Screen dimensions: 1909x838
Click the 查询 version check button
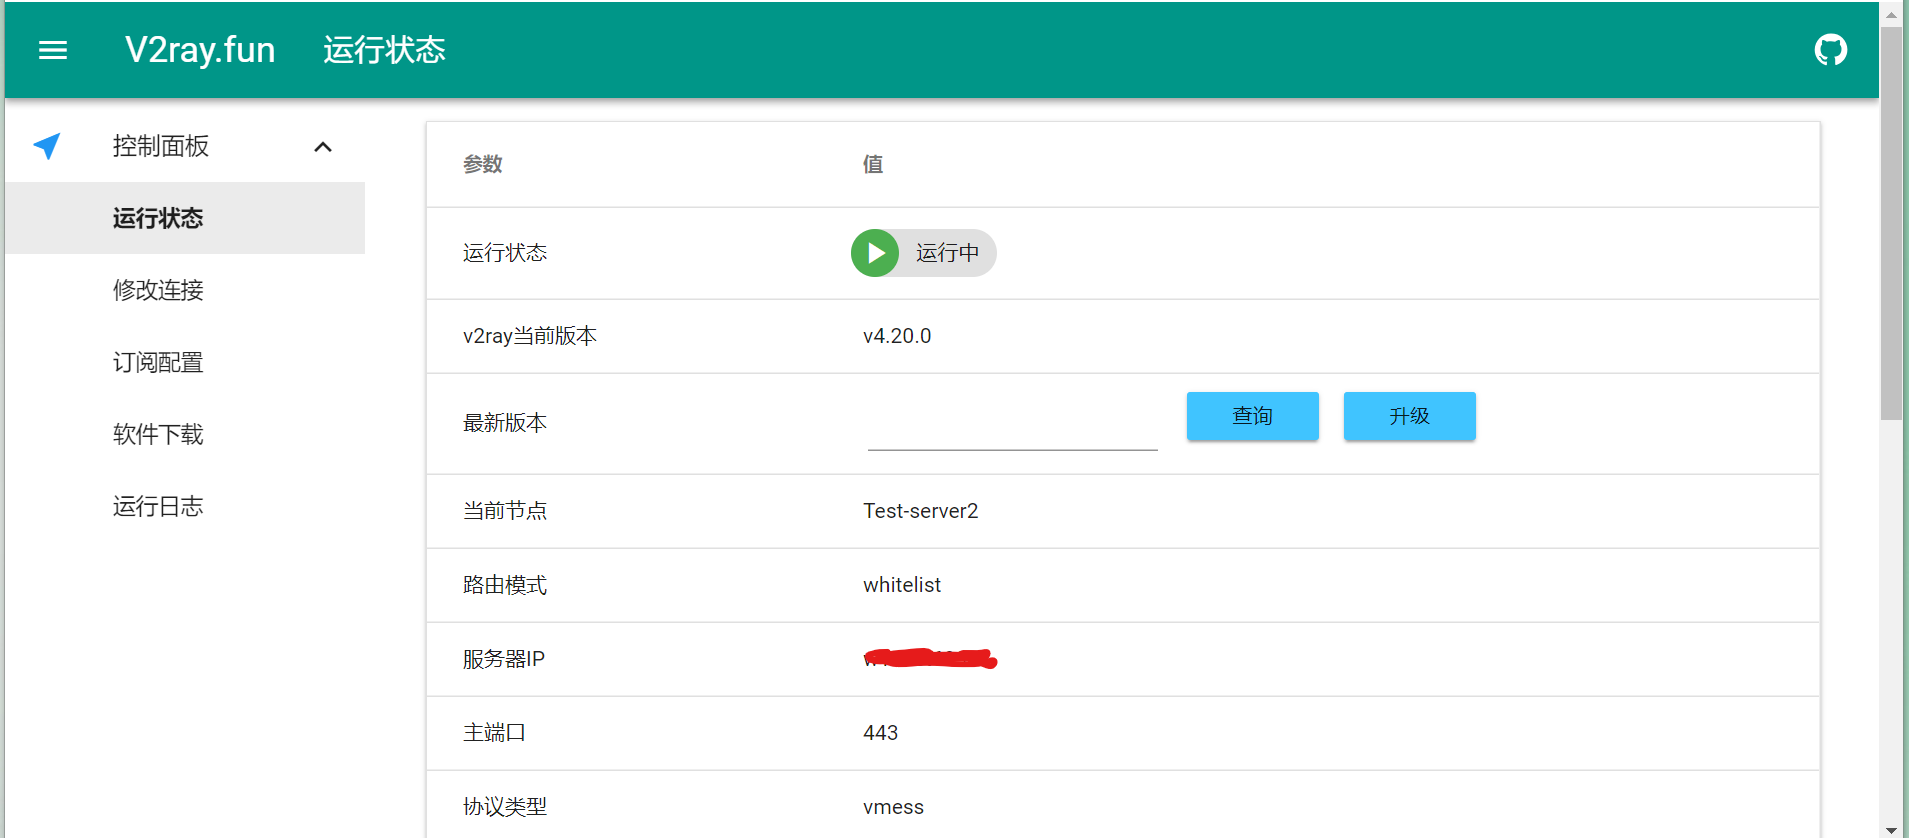click(1252, 416)
